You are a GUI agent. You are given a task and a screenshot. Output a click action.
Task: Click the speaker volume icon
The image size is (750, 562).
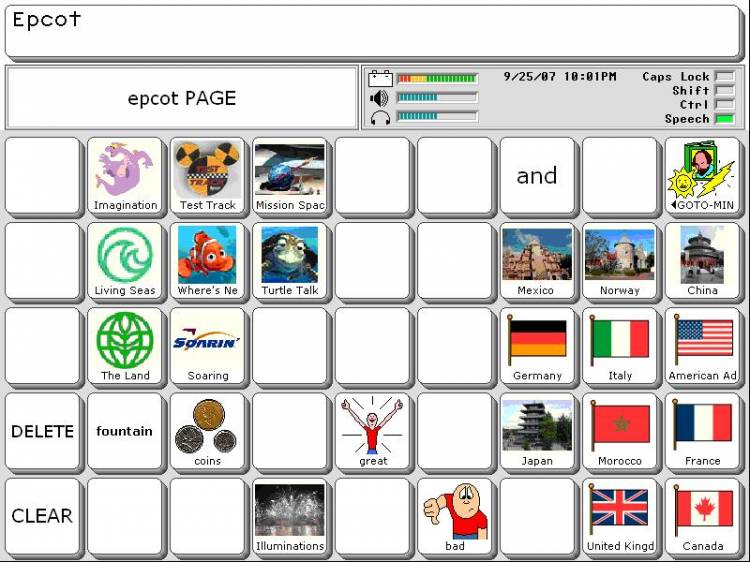379,99
